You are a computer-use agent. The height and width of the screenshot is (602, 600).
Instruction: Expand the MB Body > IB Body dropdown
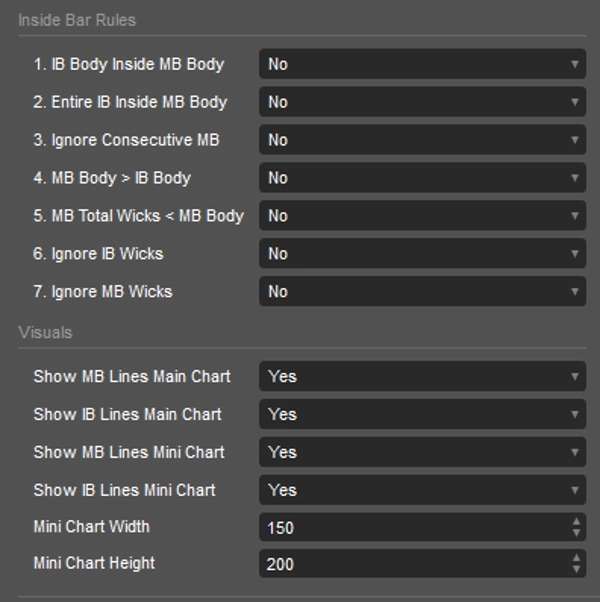pyautogui.click(x=422, y=178)
